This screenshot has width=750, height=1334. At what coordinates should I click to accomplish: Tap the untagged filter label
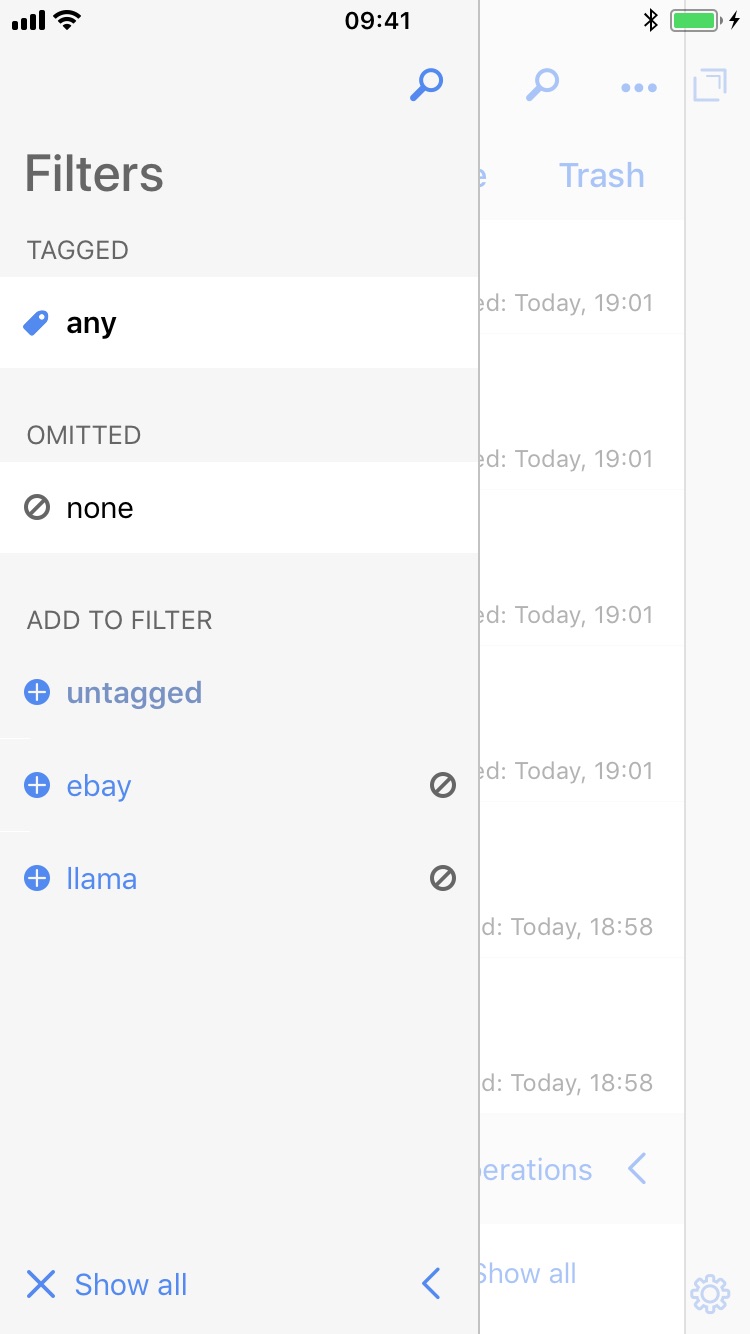tap(134, 693)
